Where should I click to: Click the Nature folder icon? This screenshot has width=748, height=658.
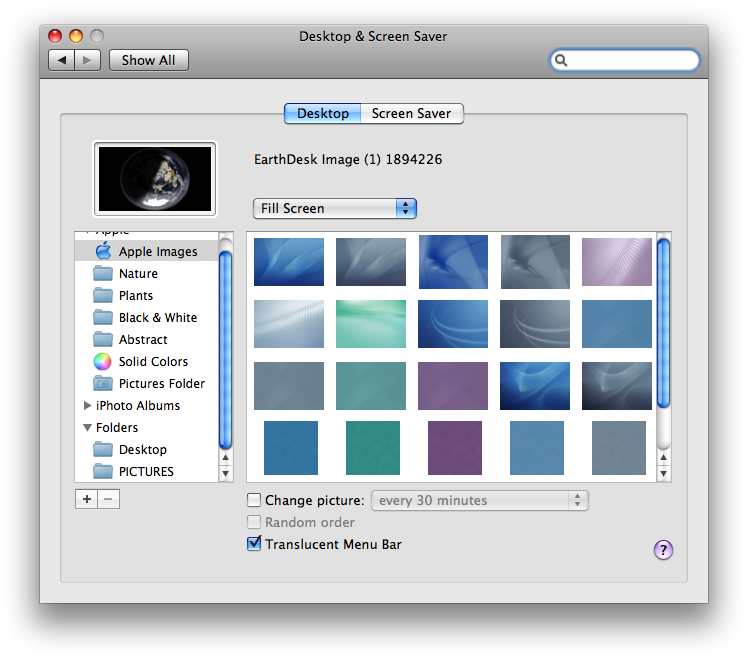[103, 273]
